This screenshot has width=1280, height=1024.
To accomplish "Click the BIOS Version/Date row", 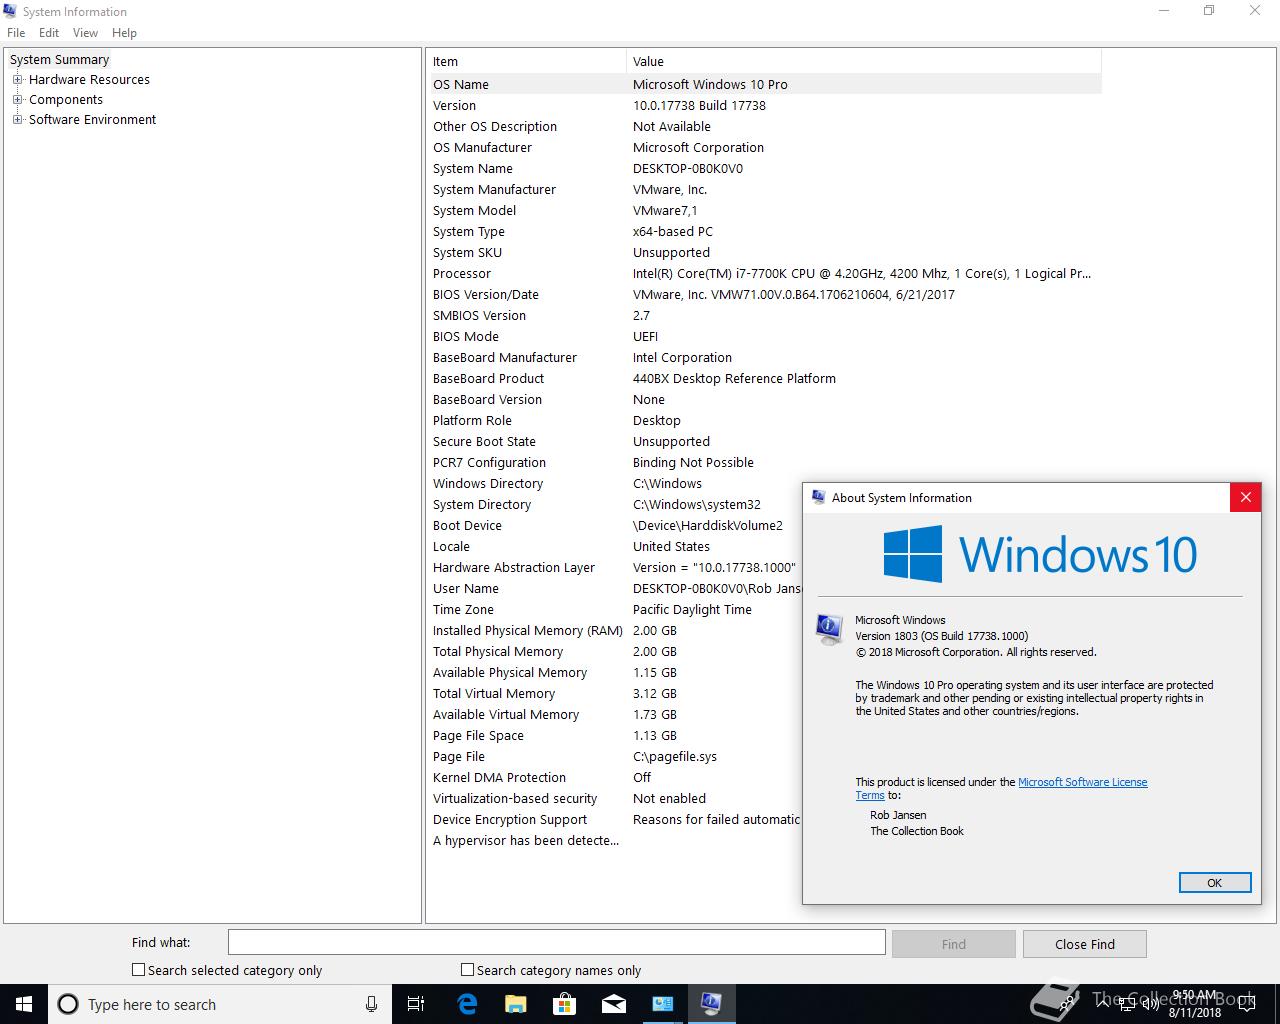I will 765,294.
